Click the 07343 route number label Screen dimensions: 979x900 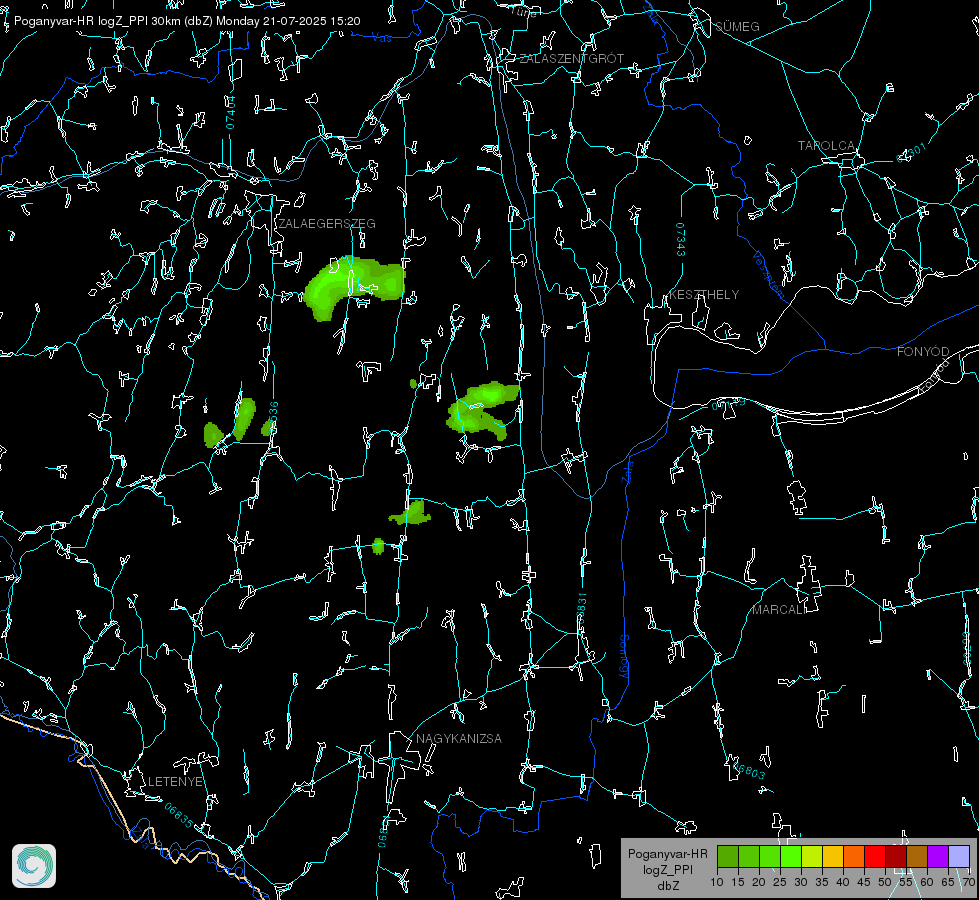[681, 239]
